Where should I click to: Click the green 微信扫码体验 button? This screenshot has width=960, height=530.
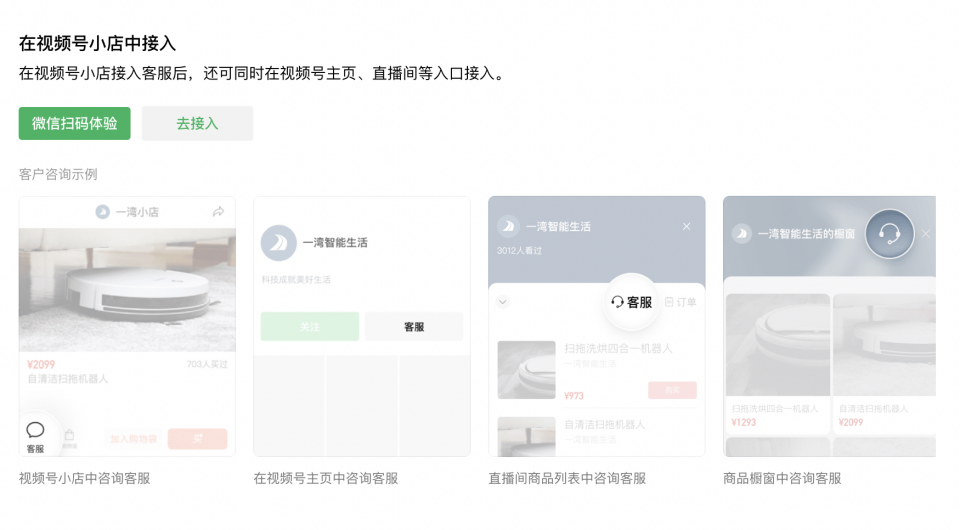pyautogui.click(x=74, y=124)
